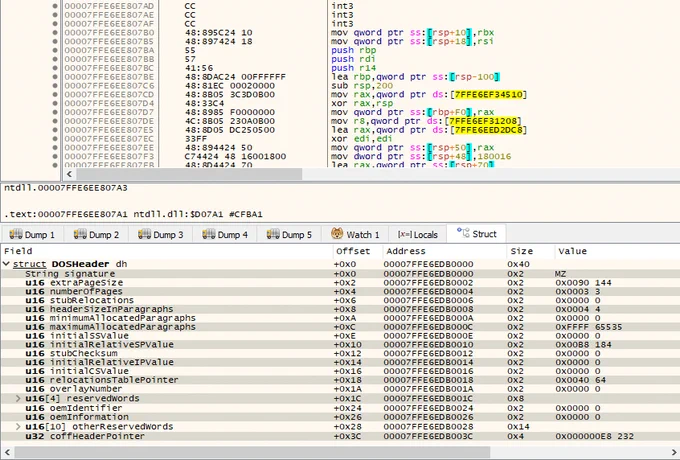680x460 pixels.
Task: Click the Struct tab tree icon
Action: pyautogui.click(x=463, y=233)
